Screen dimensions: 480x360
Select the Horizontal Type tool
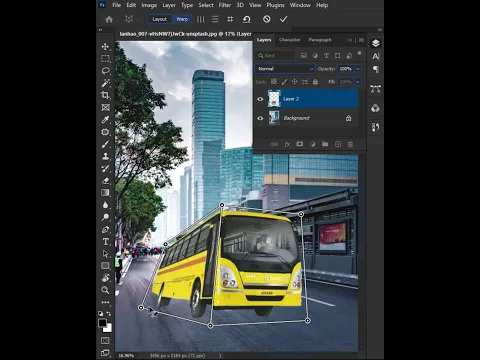105,241
